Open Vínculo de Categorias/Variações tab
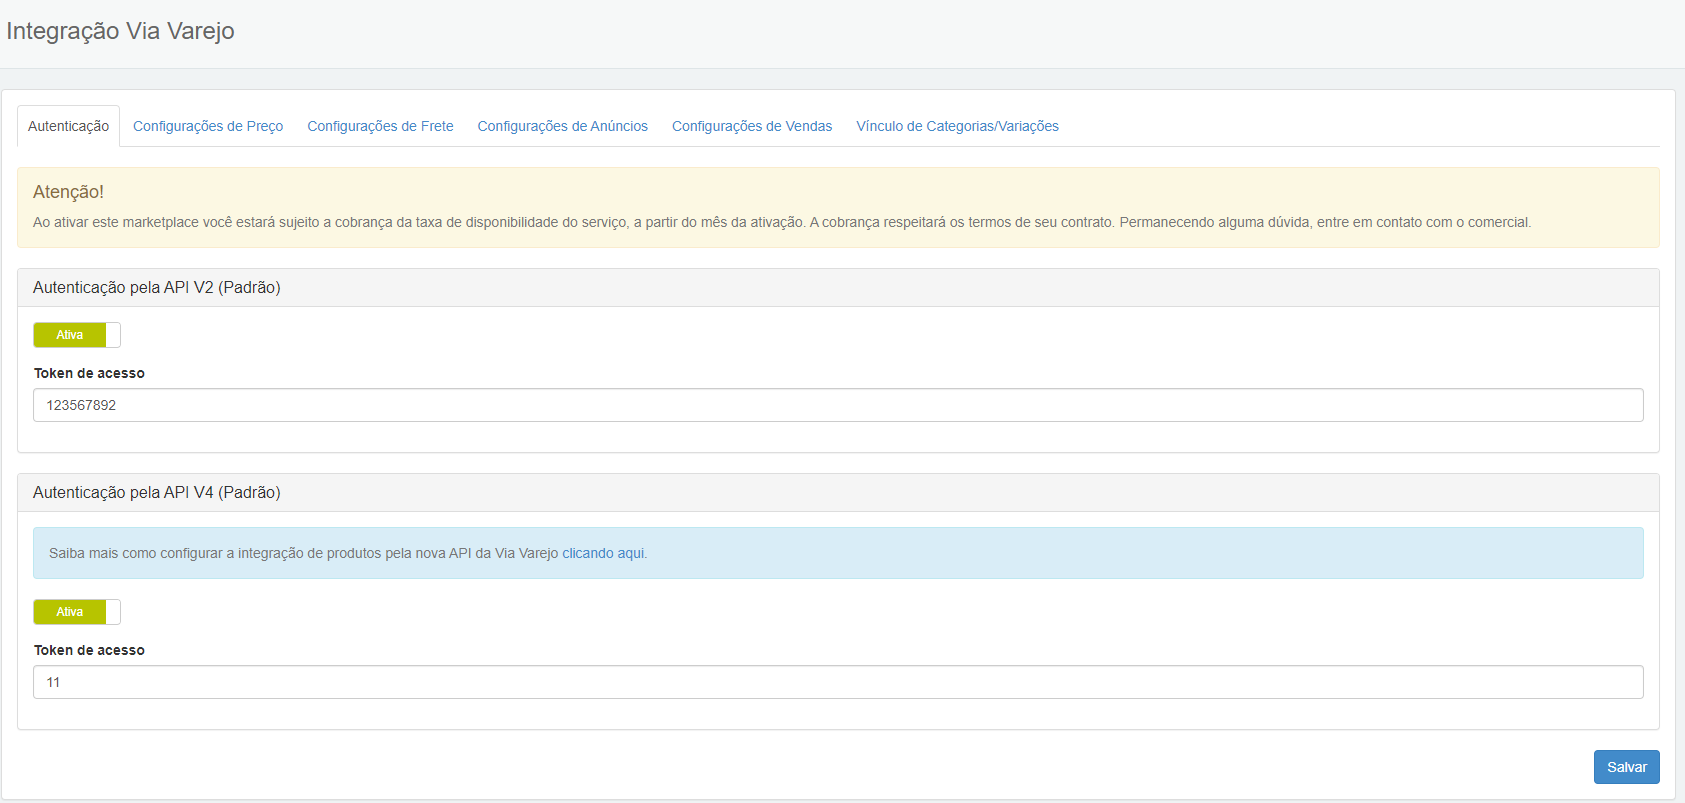This screenshot has height=803, width=1685. [x=957, y=126]
